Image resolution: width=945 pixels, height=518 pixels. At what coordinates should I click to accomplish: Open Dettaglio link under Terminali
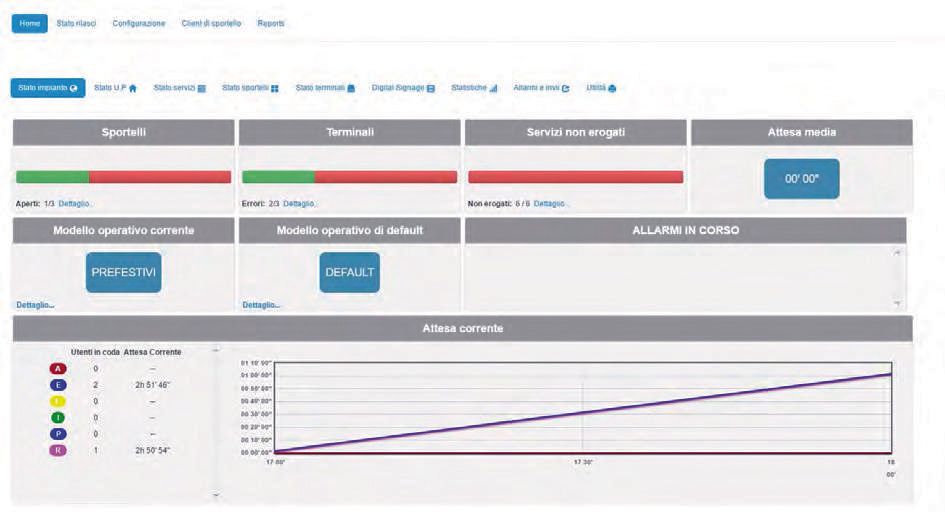(x=300, y=204)
